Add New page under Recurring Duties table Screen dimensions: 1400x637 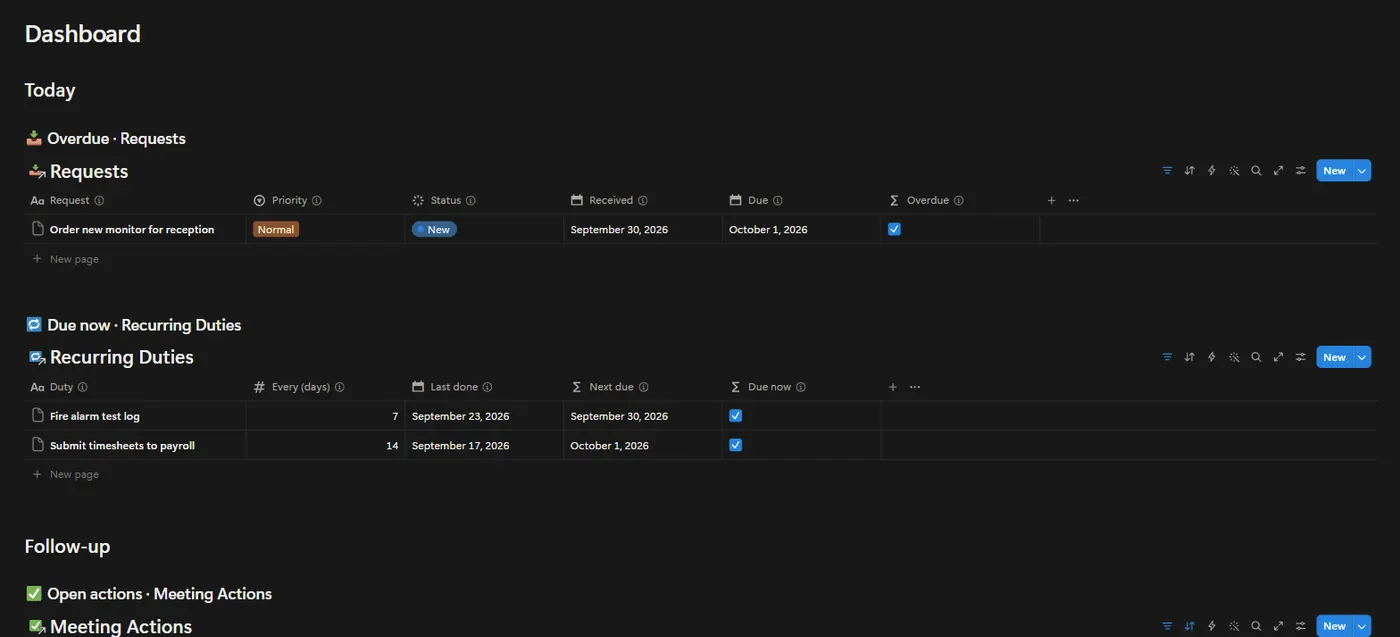tap(65, 474)
